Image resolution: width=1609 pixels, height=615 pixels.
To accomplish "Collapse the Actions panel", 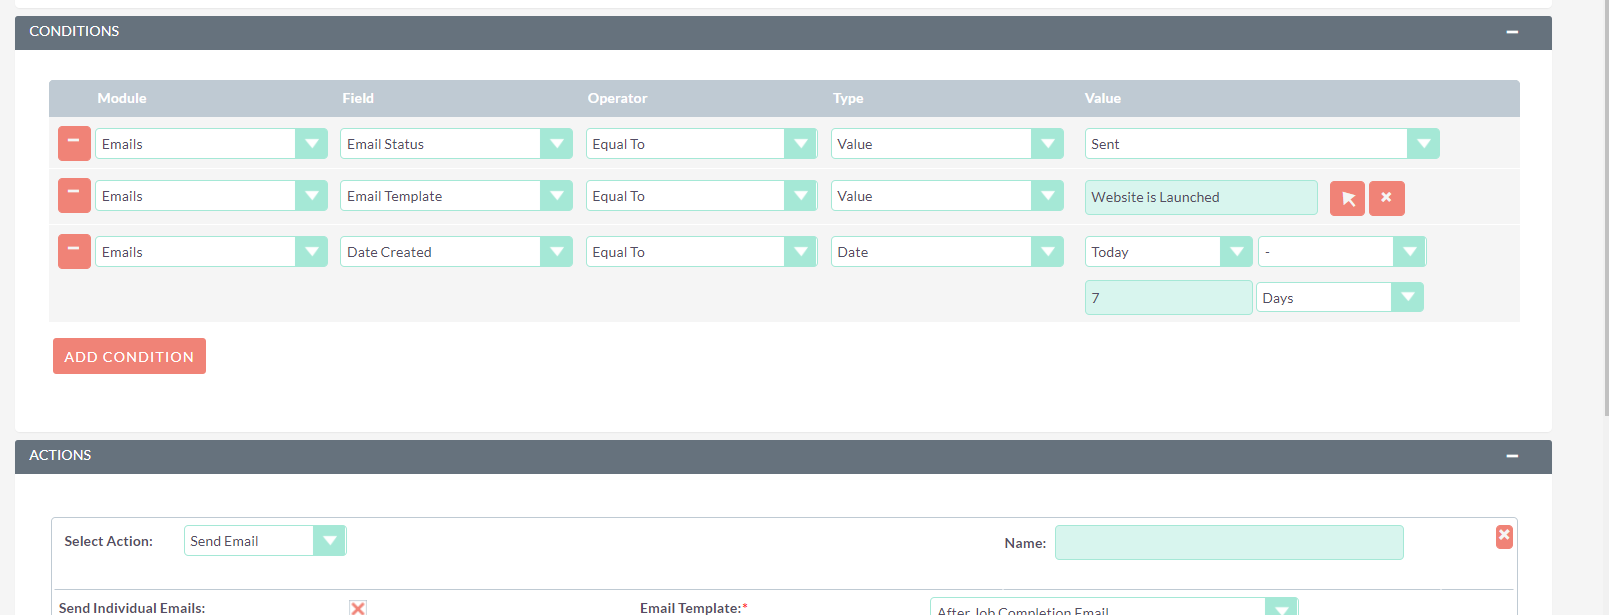I will (1512, 456).
